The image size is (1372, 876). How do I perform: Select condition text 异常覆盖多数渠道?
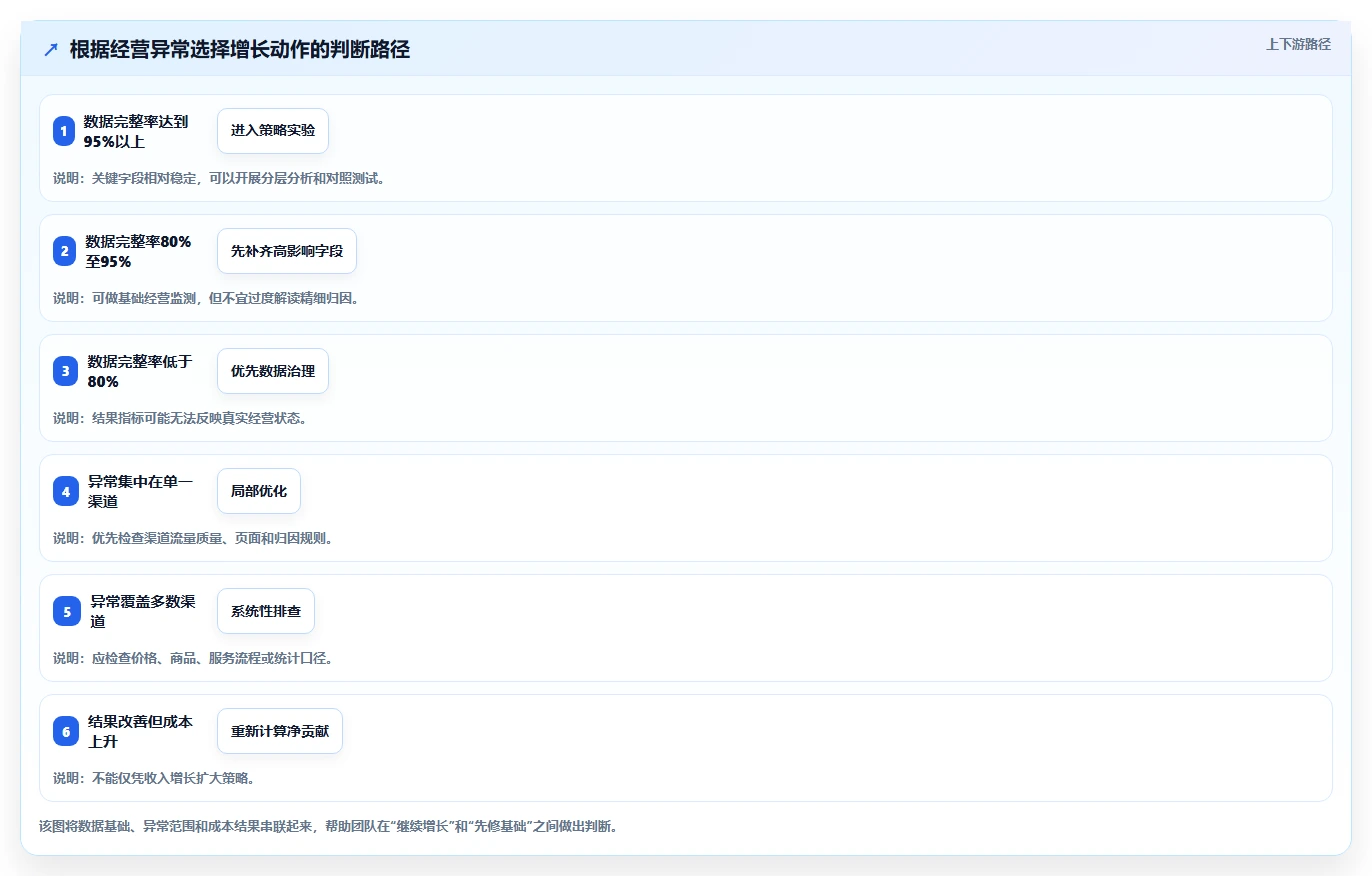pos(143,611)
